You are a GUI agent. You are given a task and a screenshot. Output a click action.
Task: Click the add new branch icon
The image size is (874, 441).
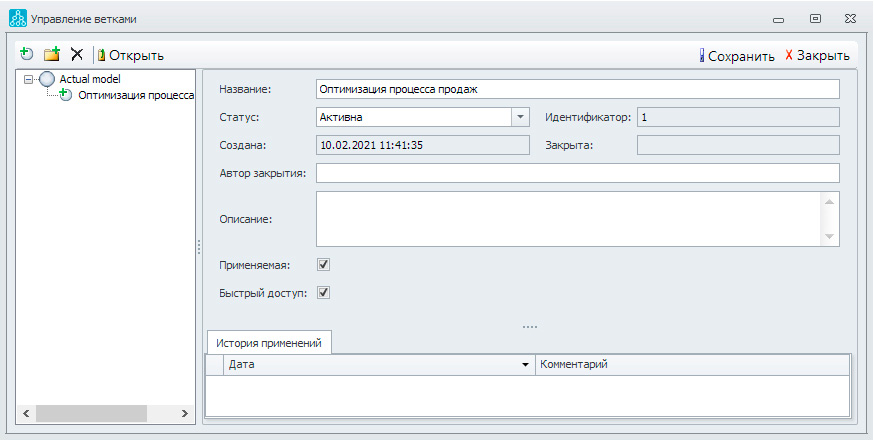[x=27, y=55]
